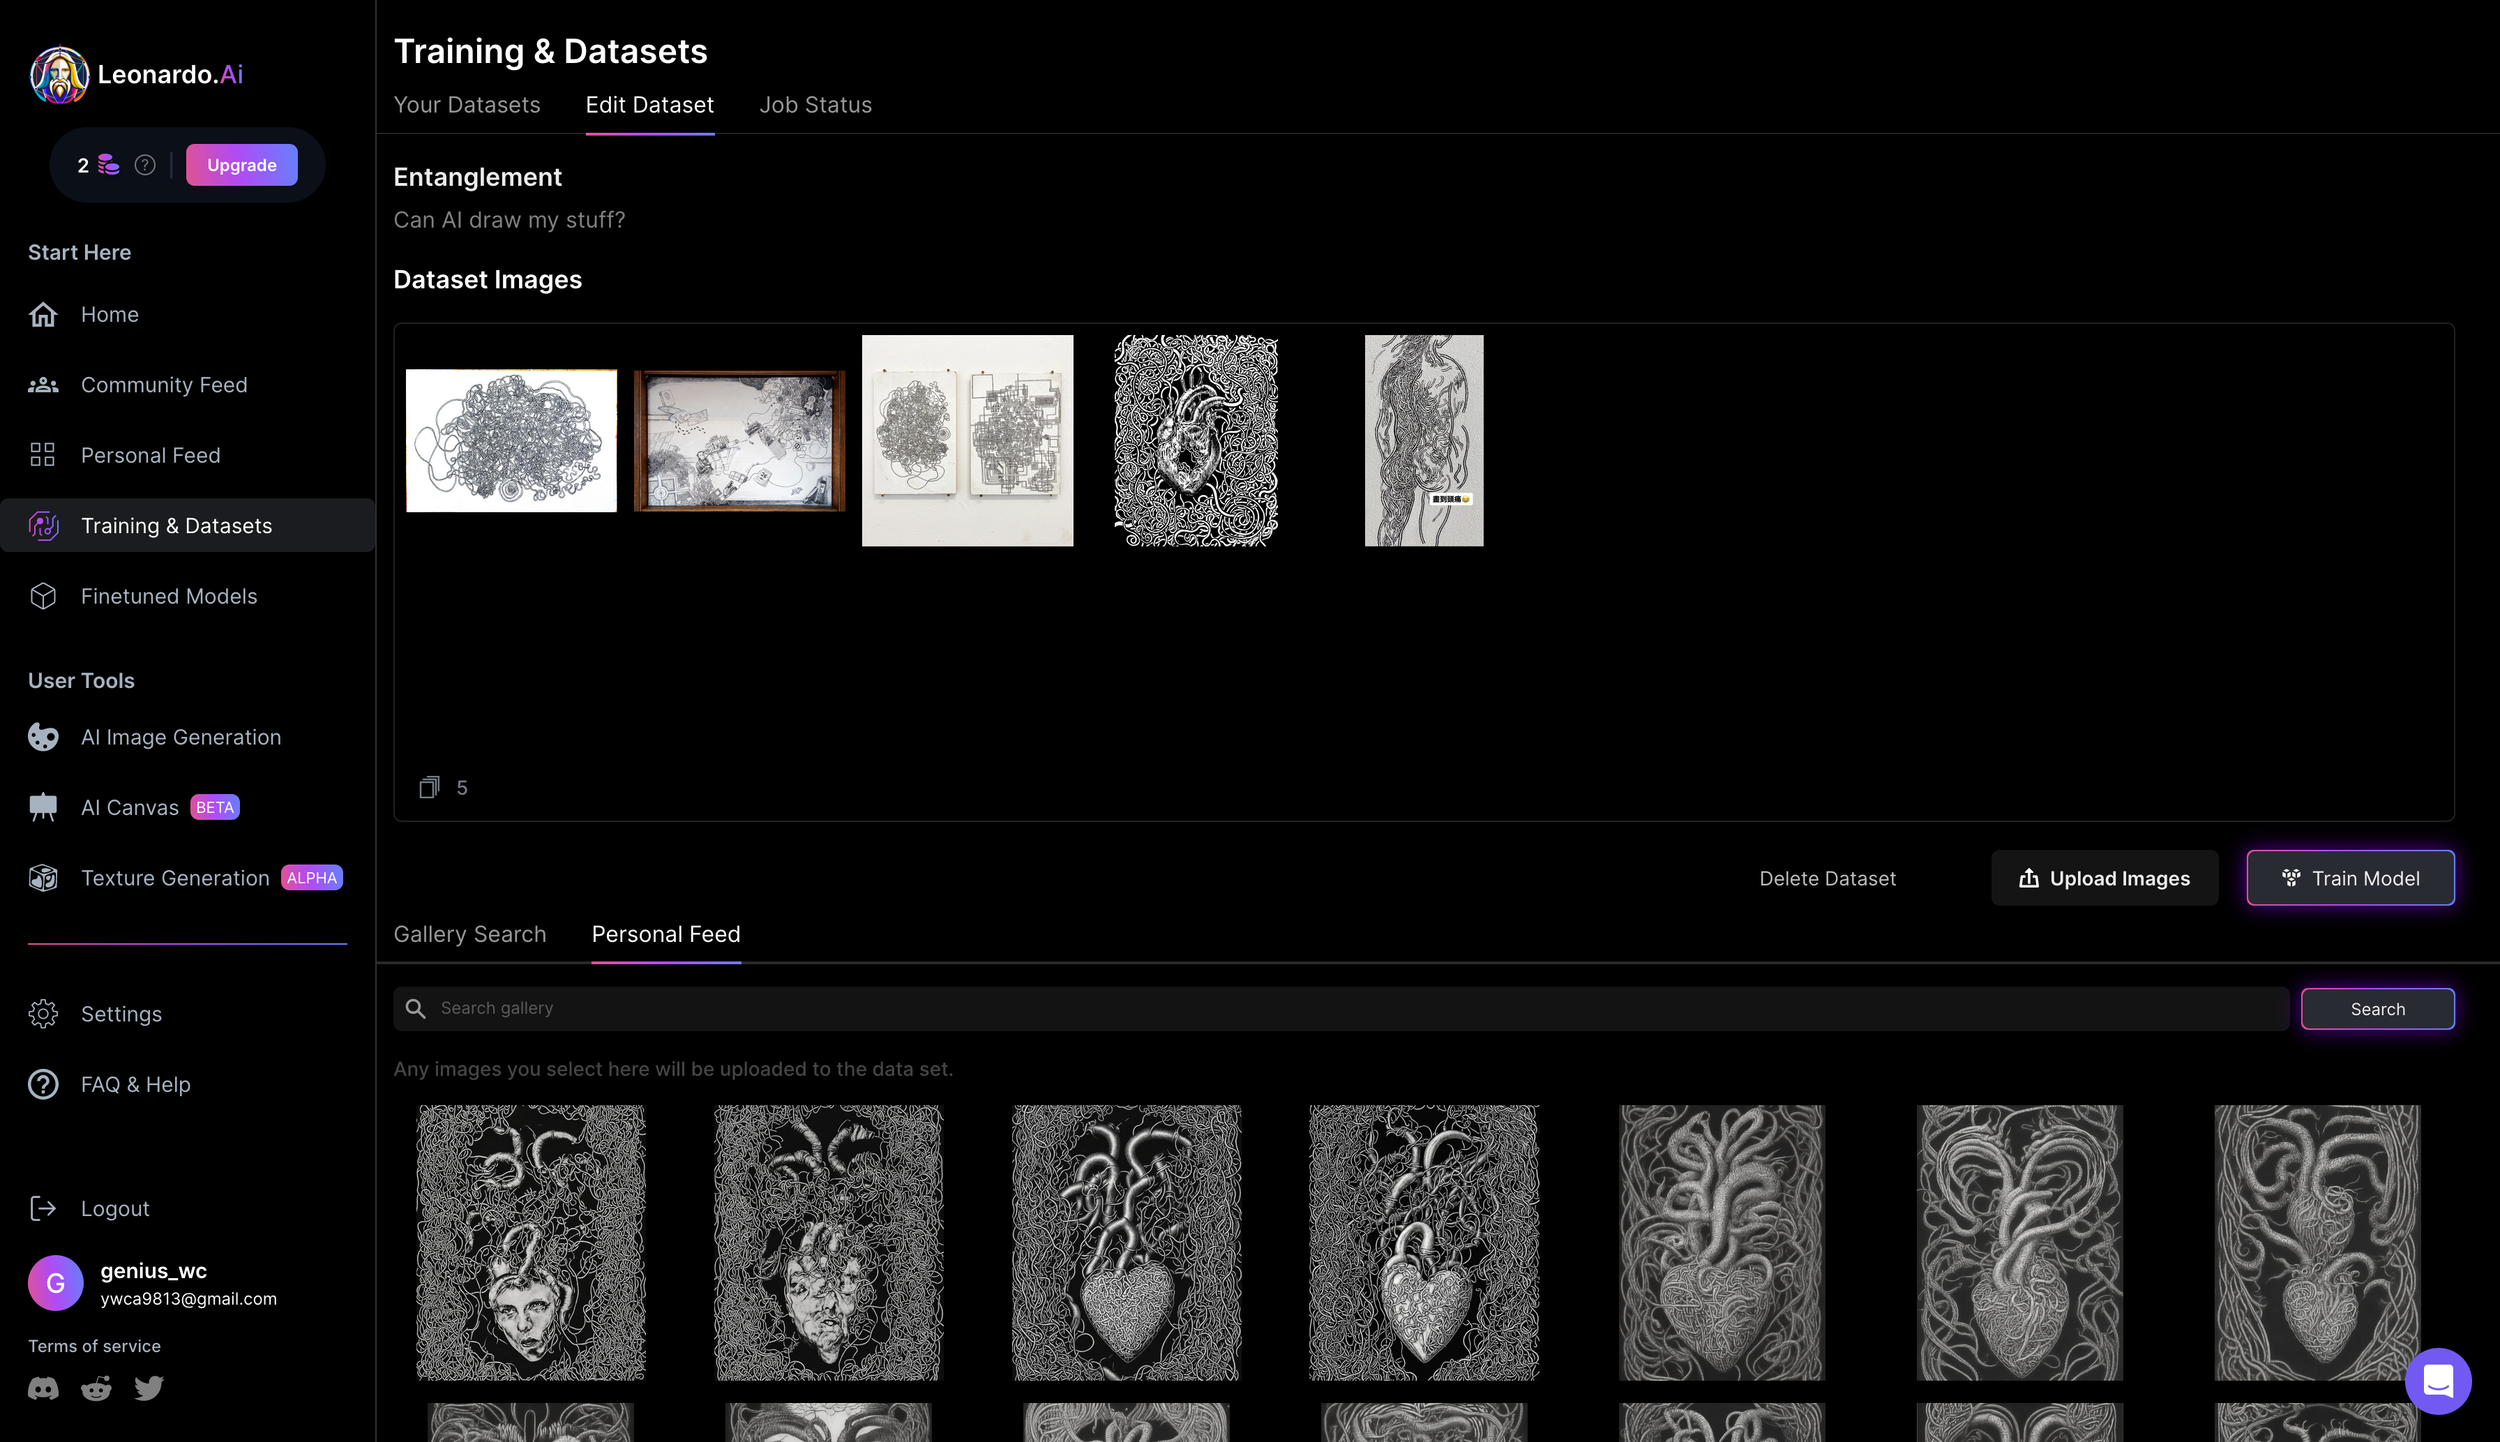This screenshot has height=1442, width=2500.
Task: Click the Logout arrow icon
Action: coord(43,1208)
